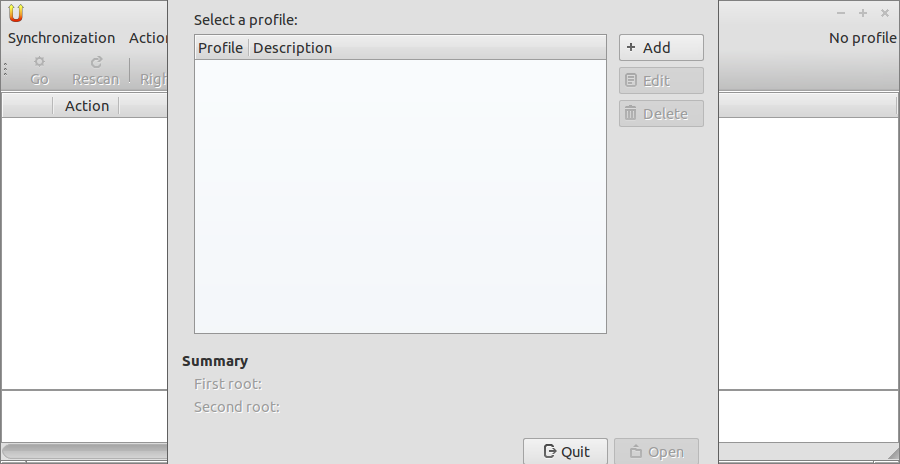Click the Right toolbar item
The image size is (900, 464).
pos(154,79)
